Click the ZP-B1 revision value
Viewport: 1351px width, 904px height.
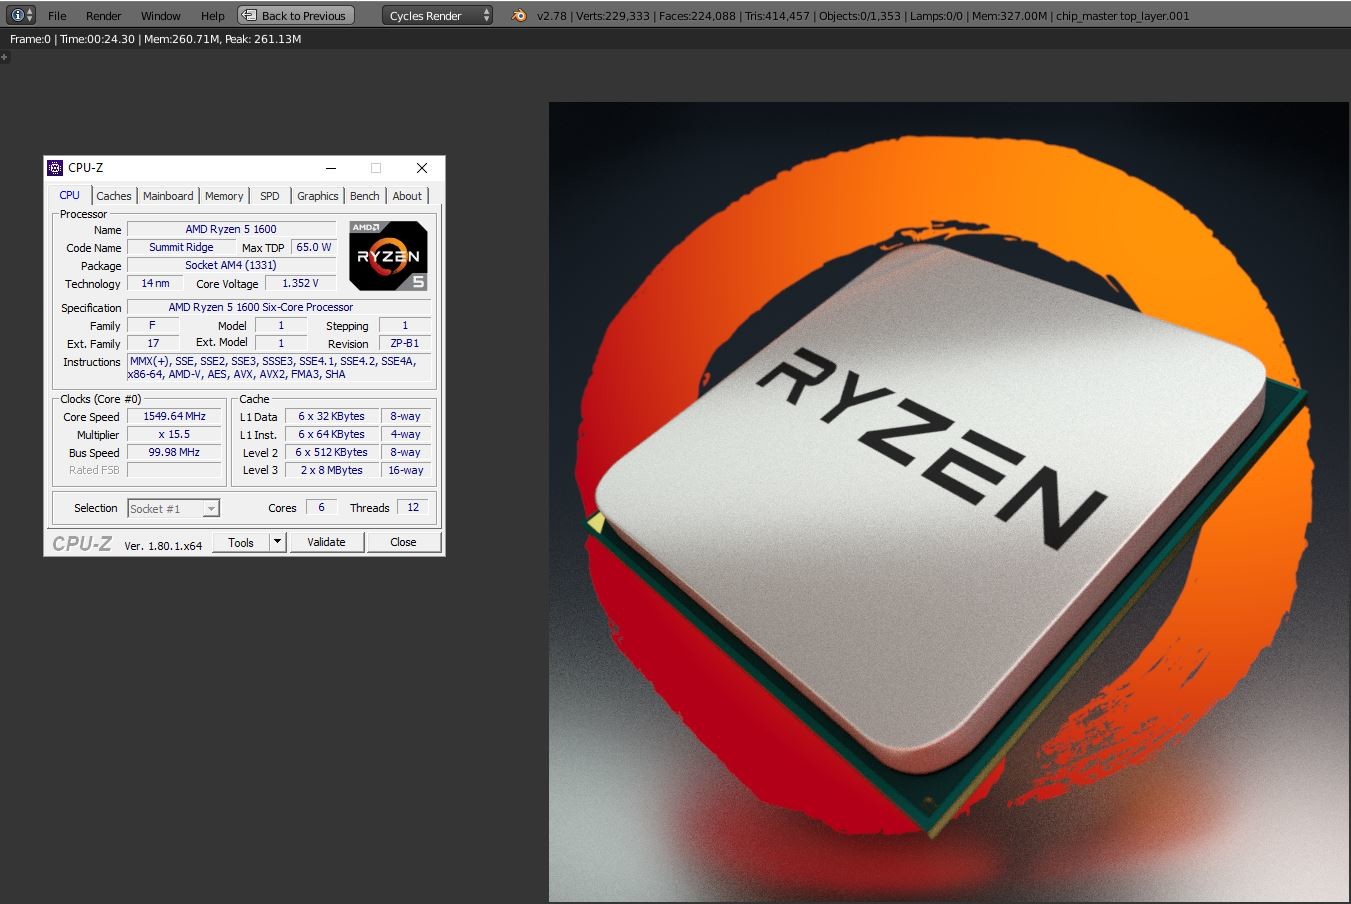tap(405, 343)
